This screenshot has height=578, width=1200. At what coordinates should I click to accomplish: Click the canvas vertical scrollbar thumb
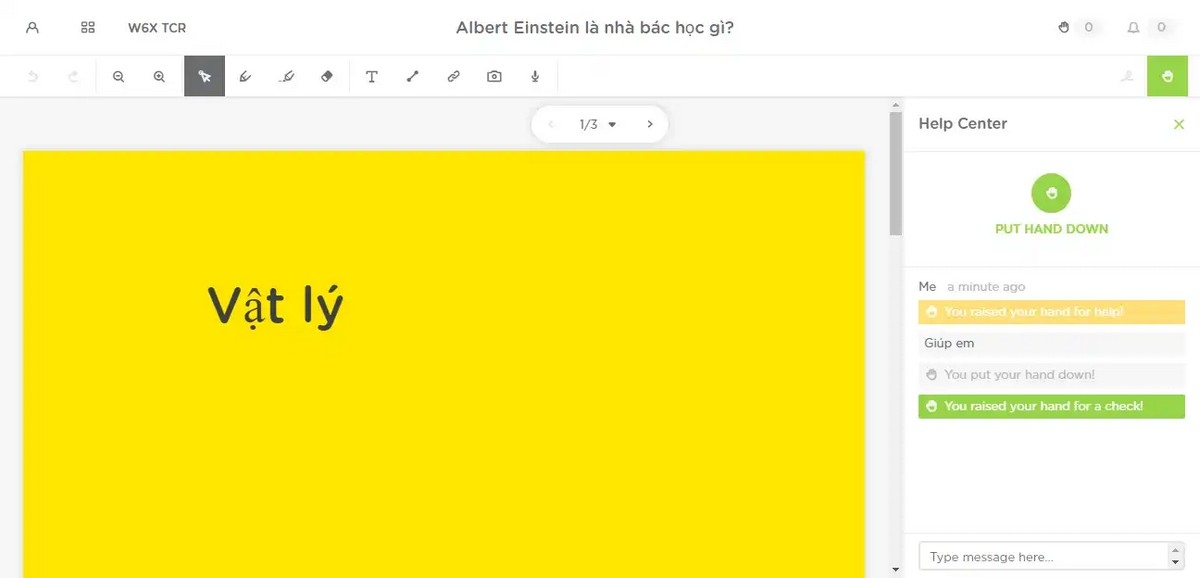coord(896,175)
